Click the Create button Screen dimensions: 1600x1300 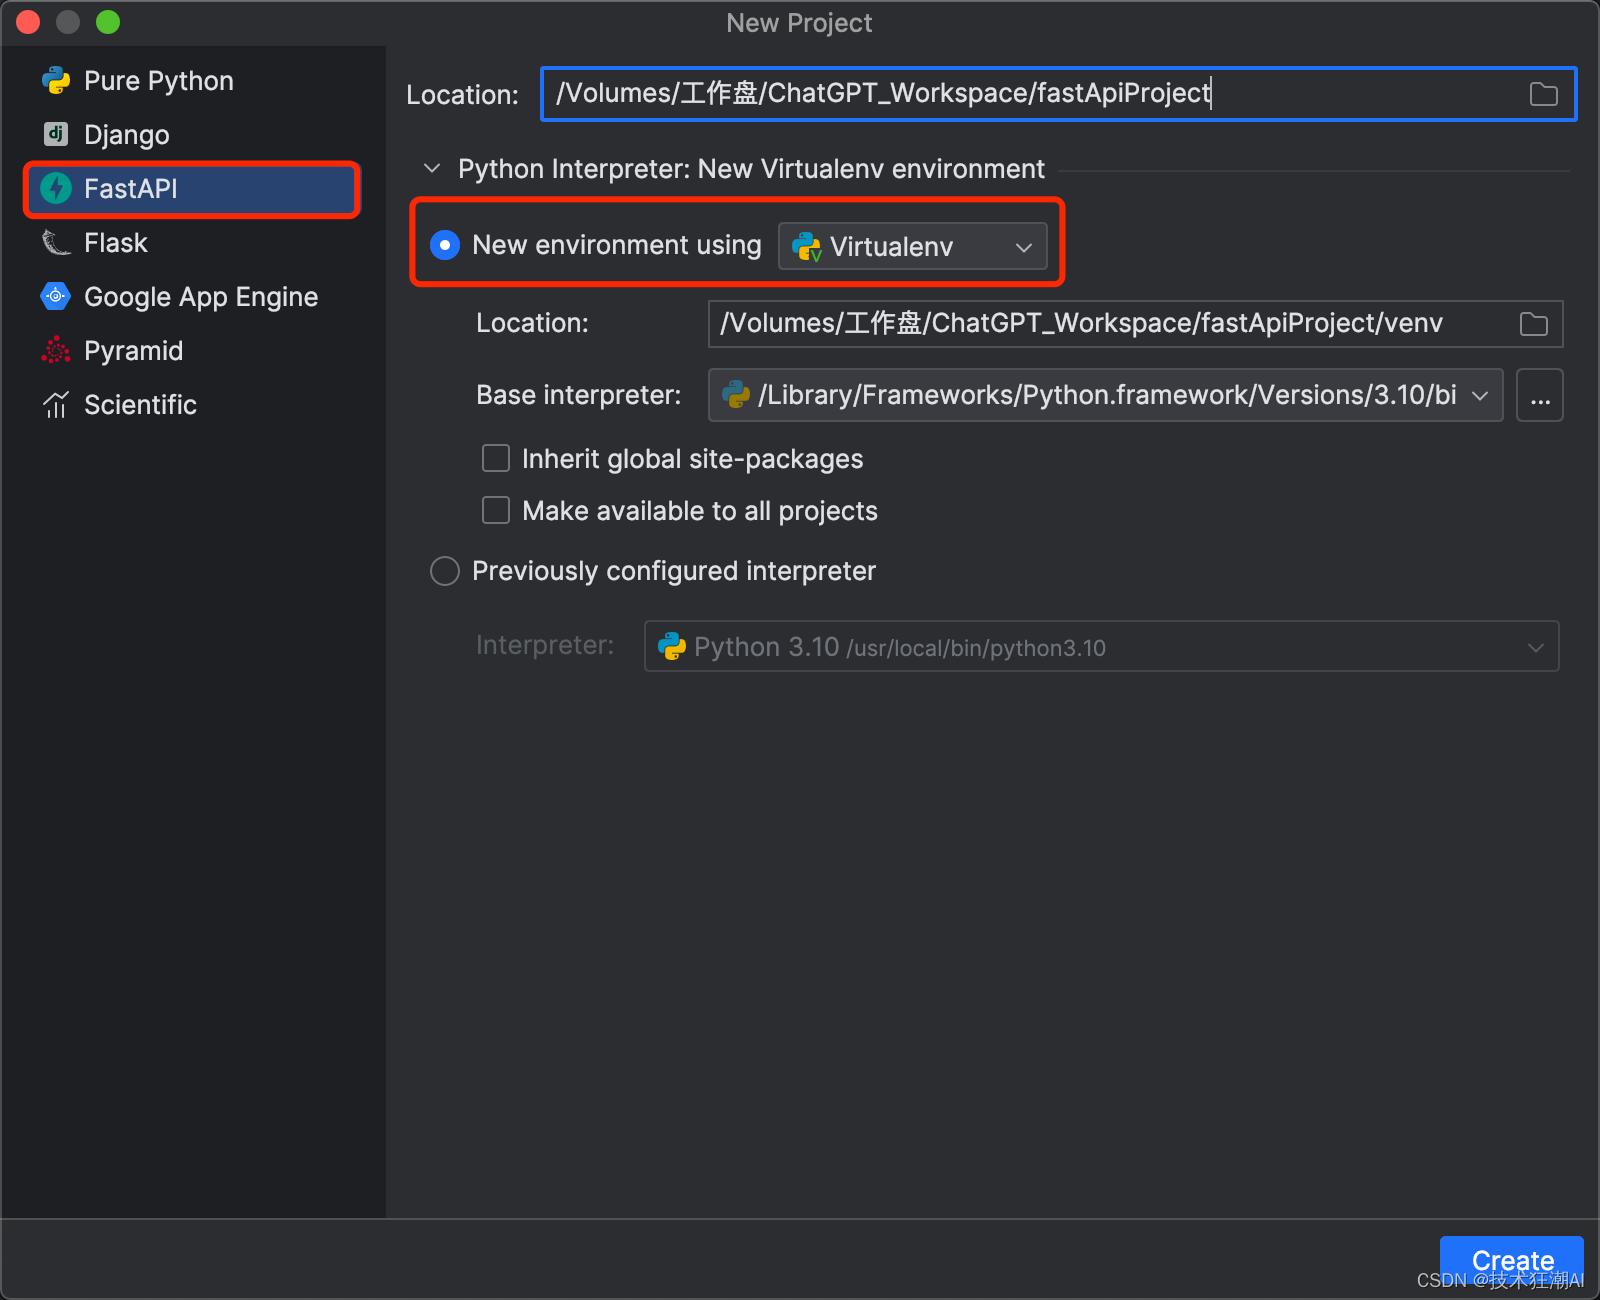tap(1512, 1261)
